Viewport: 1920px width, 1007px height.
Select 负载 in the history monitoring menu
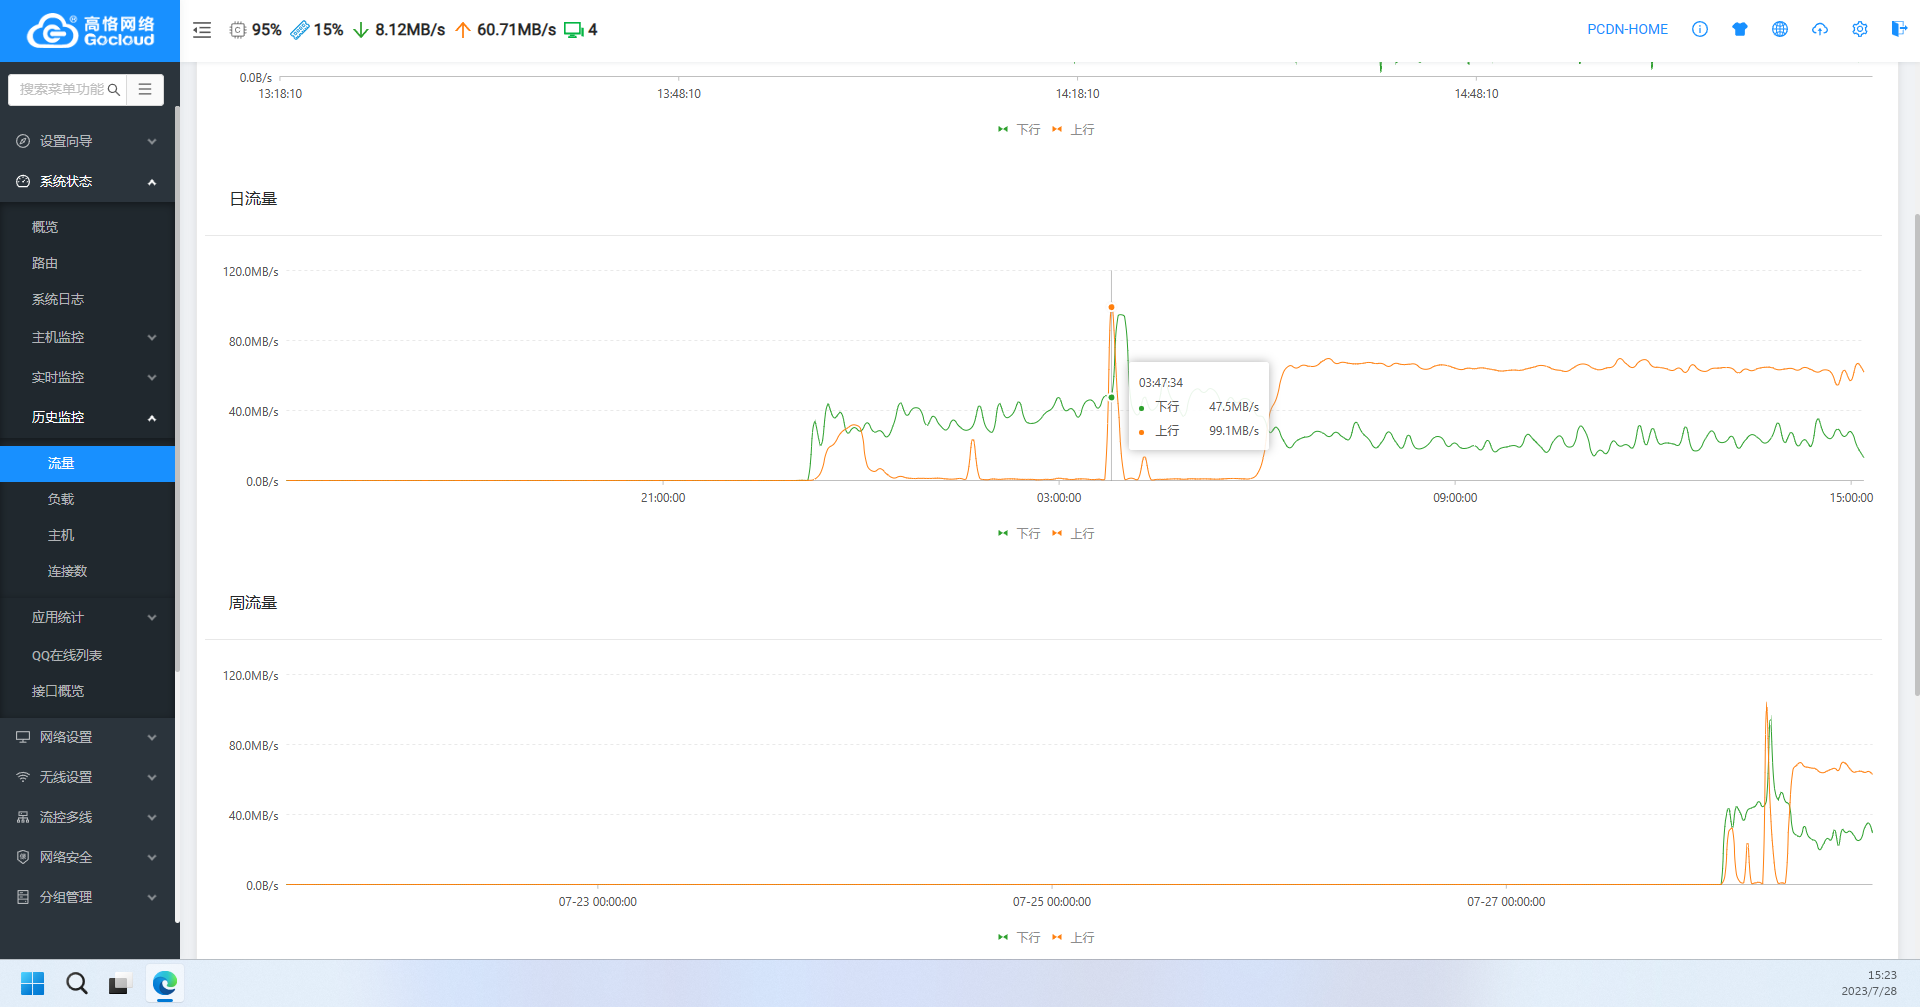[x=61, y=499]
